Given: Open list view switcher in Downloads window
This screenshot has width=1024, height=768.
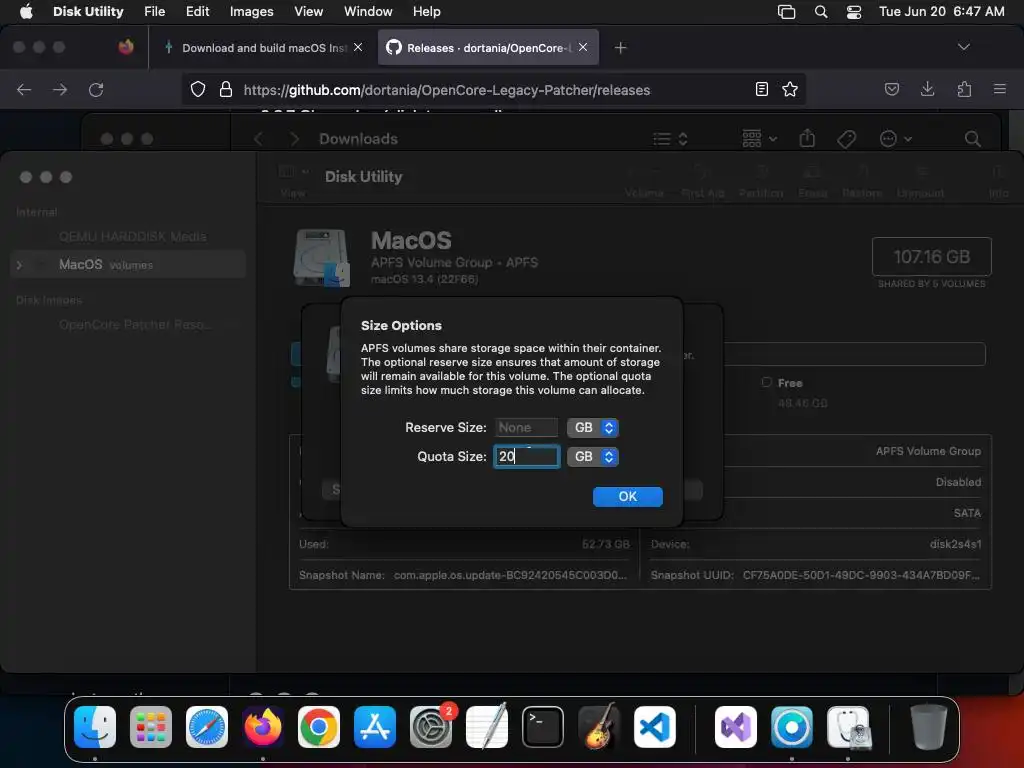Looking at the screenshot, I should coord(670,138).
